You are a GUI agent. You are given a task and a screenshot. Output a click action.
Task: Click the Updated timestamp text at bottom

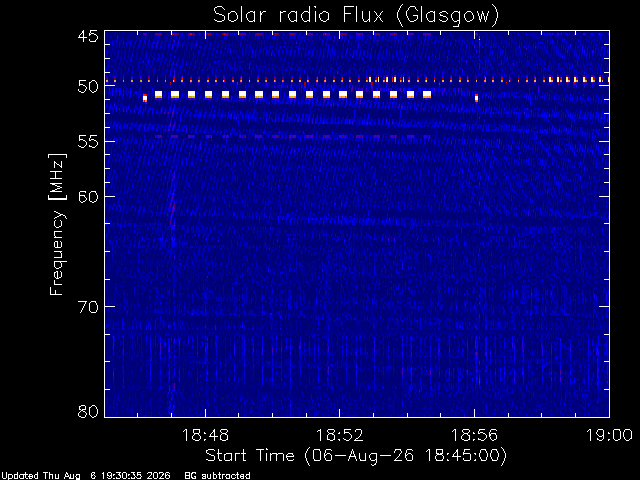tap(86, 476)
